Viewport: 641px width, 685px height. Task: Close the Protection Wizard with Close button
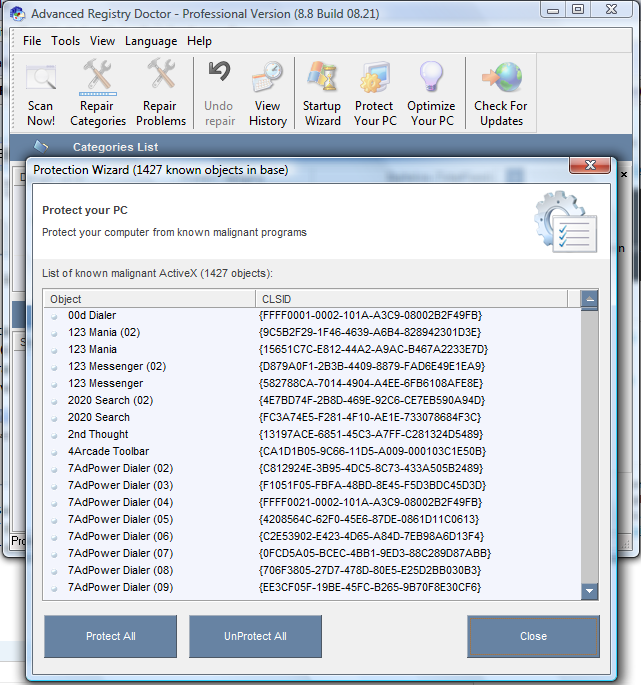click(x=533, y=636)
